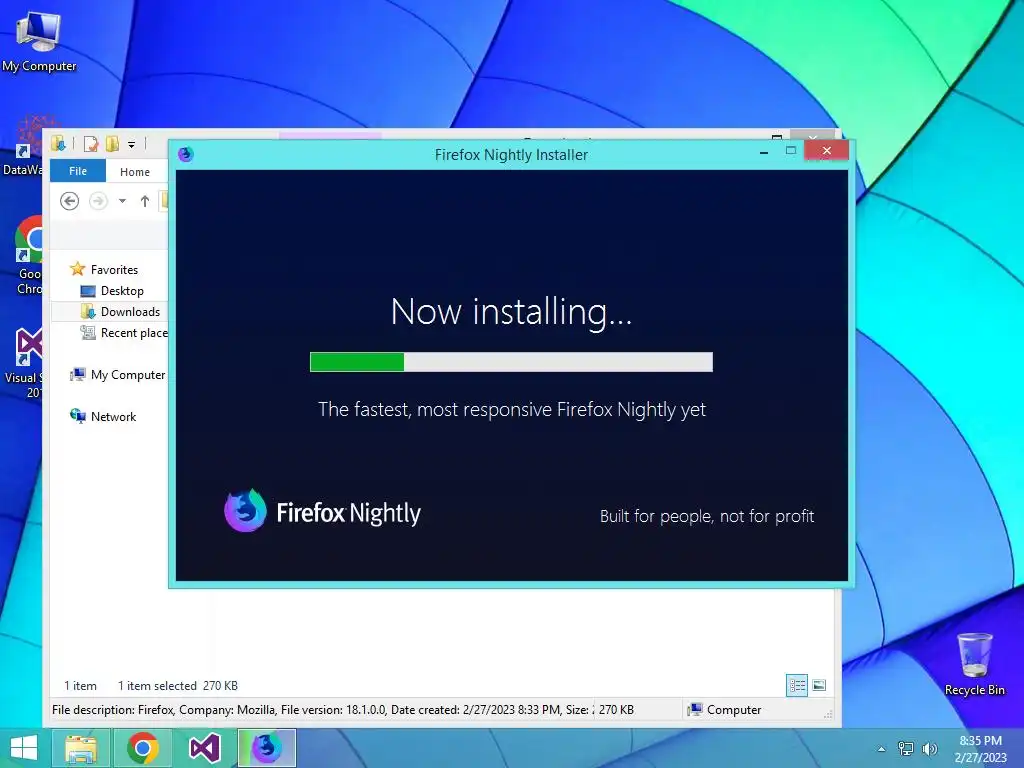
Task: Launch the Google Chrome desktop shortcut
Action: [29, 255]
